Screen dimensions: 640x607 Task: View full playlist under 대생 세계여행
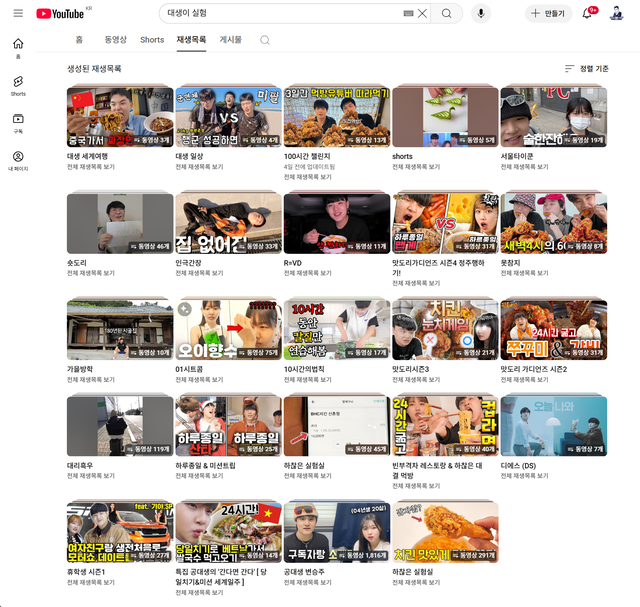tap(91, 165)
